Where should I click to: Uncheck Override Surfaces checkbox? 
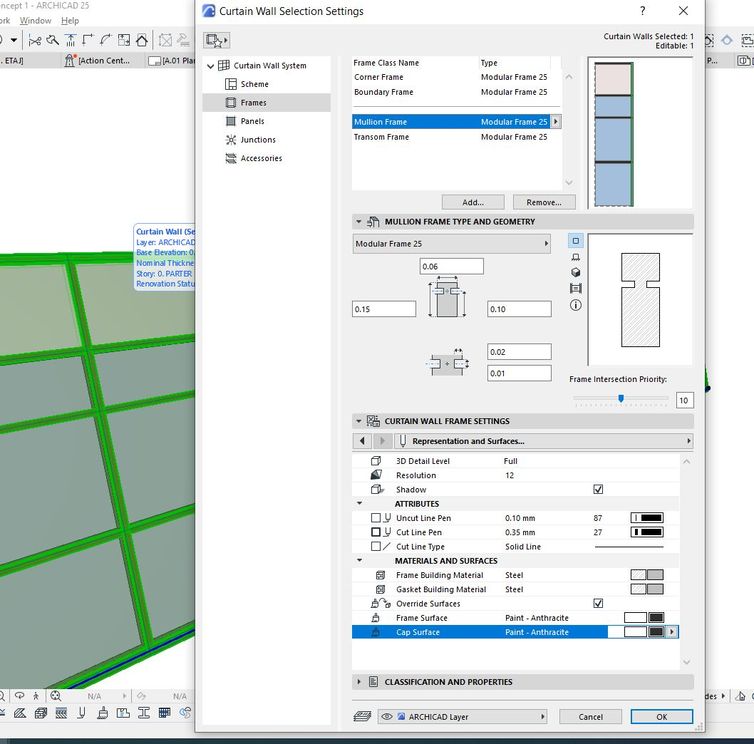pyautogui.click(x=598, y=604)
